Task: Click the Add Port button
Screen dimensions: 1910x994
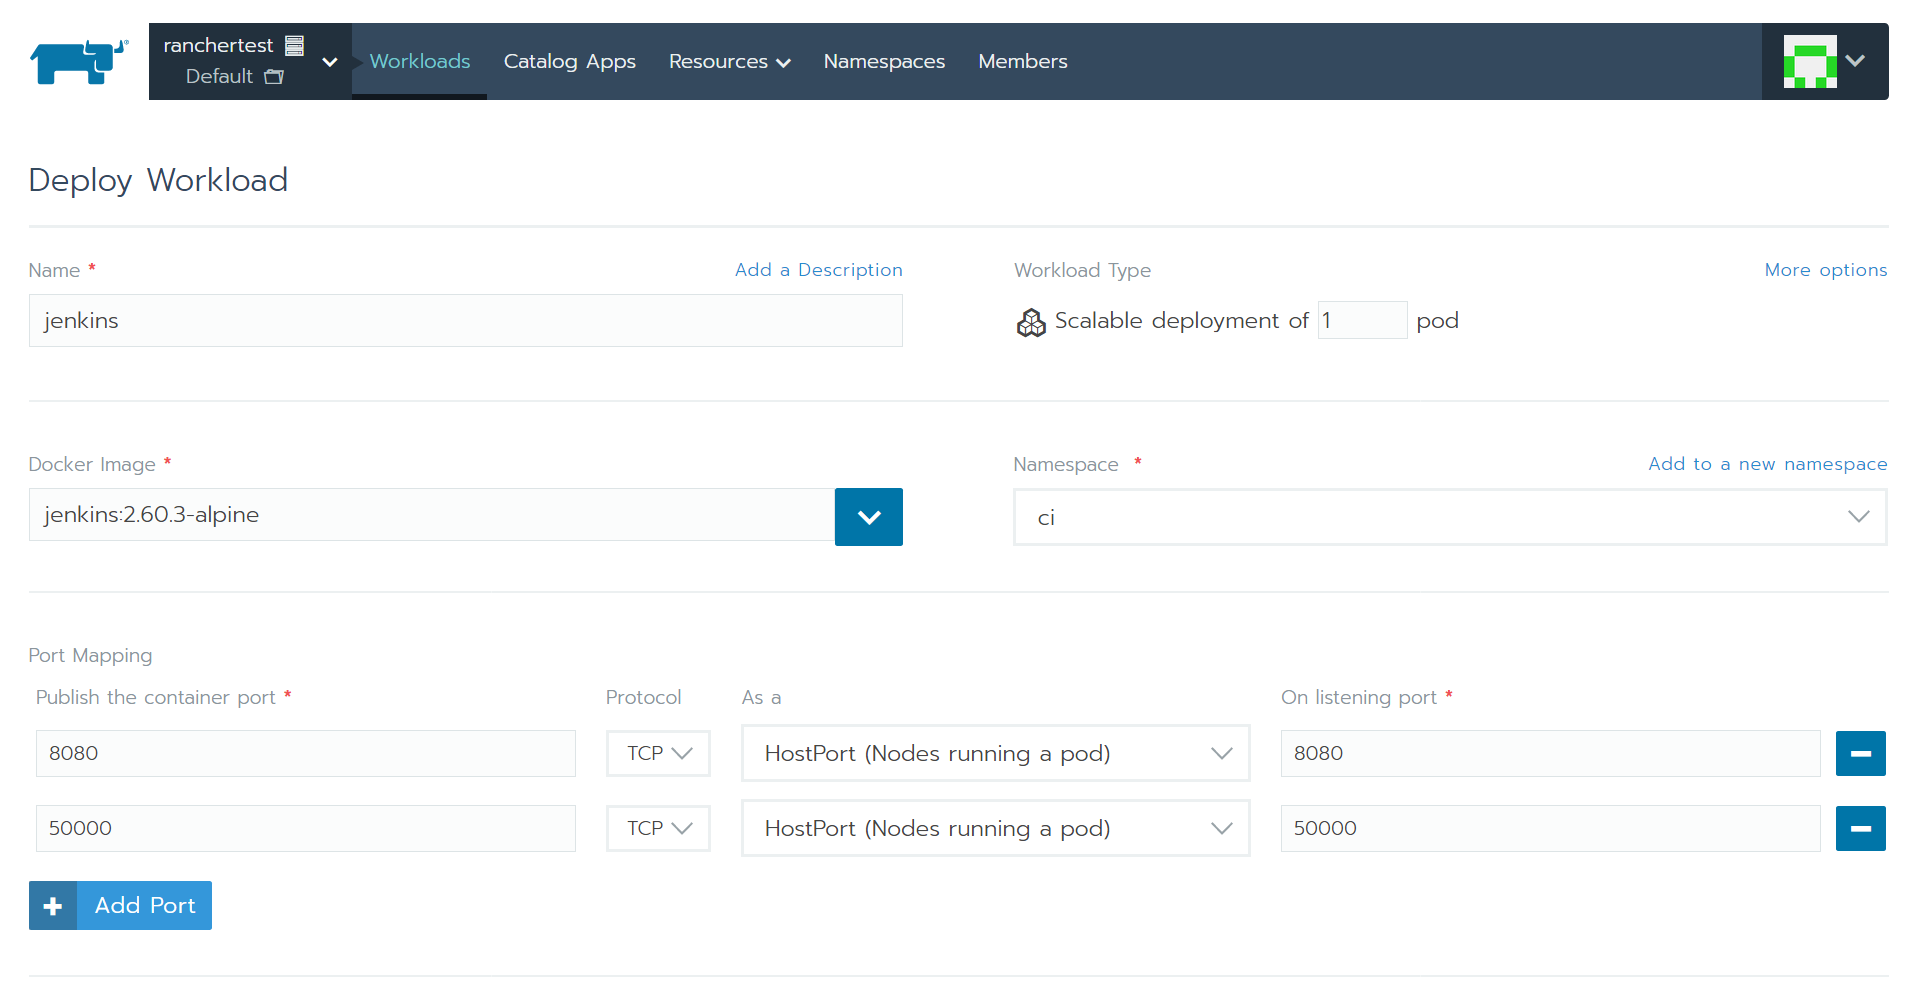Action: [x=120, y=905]
